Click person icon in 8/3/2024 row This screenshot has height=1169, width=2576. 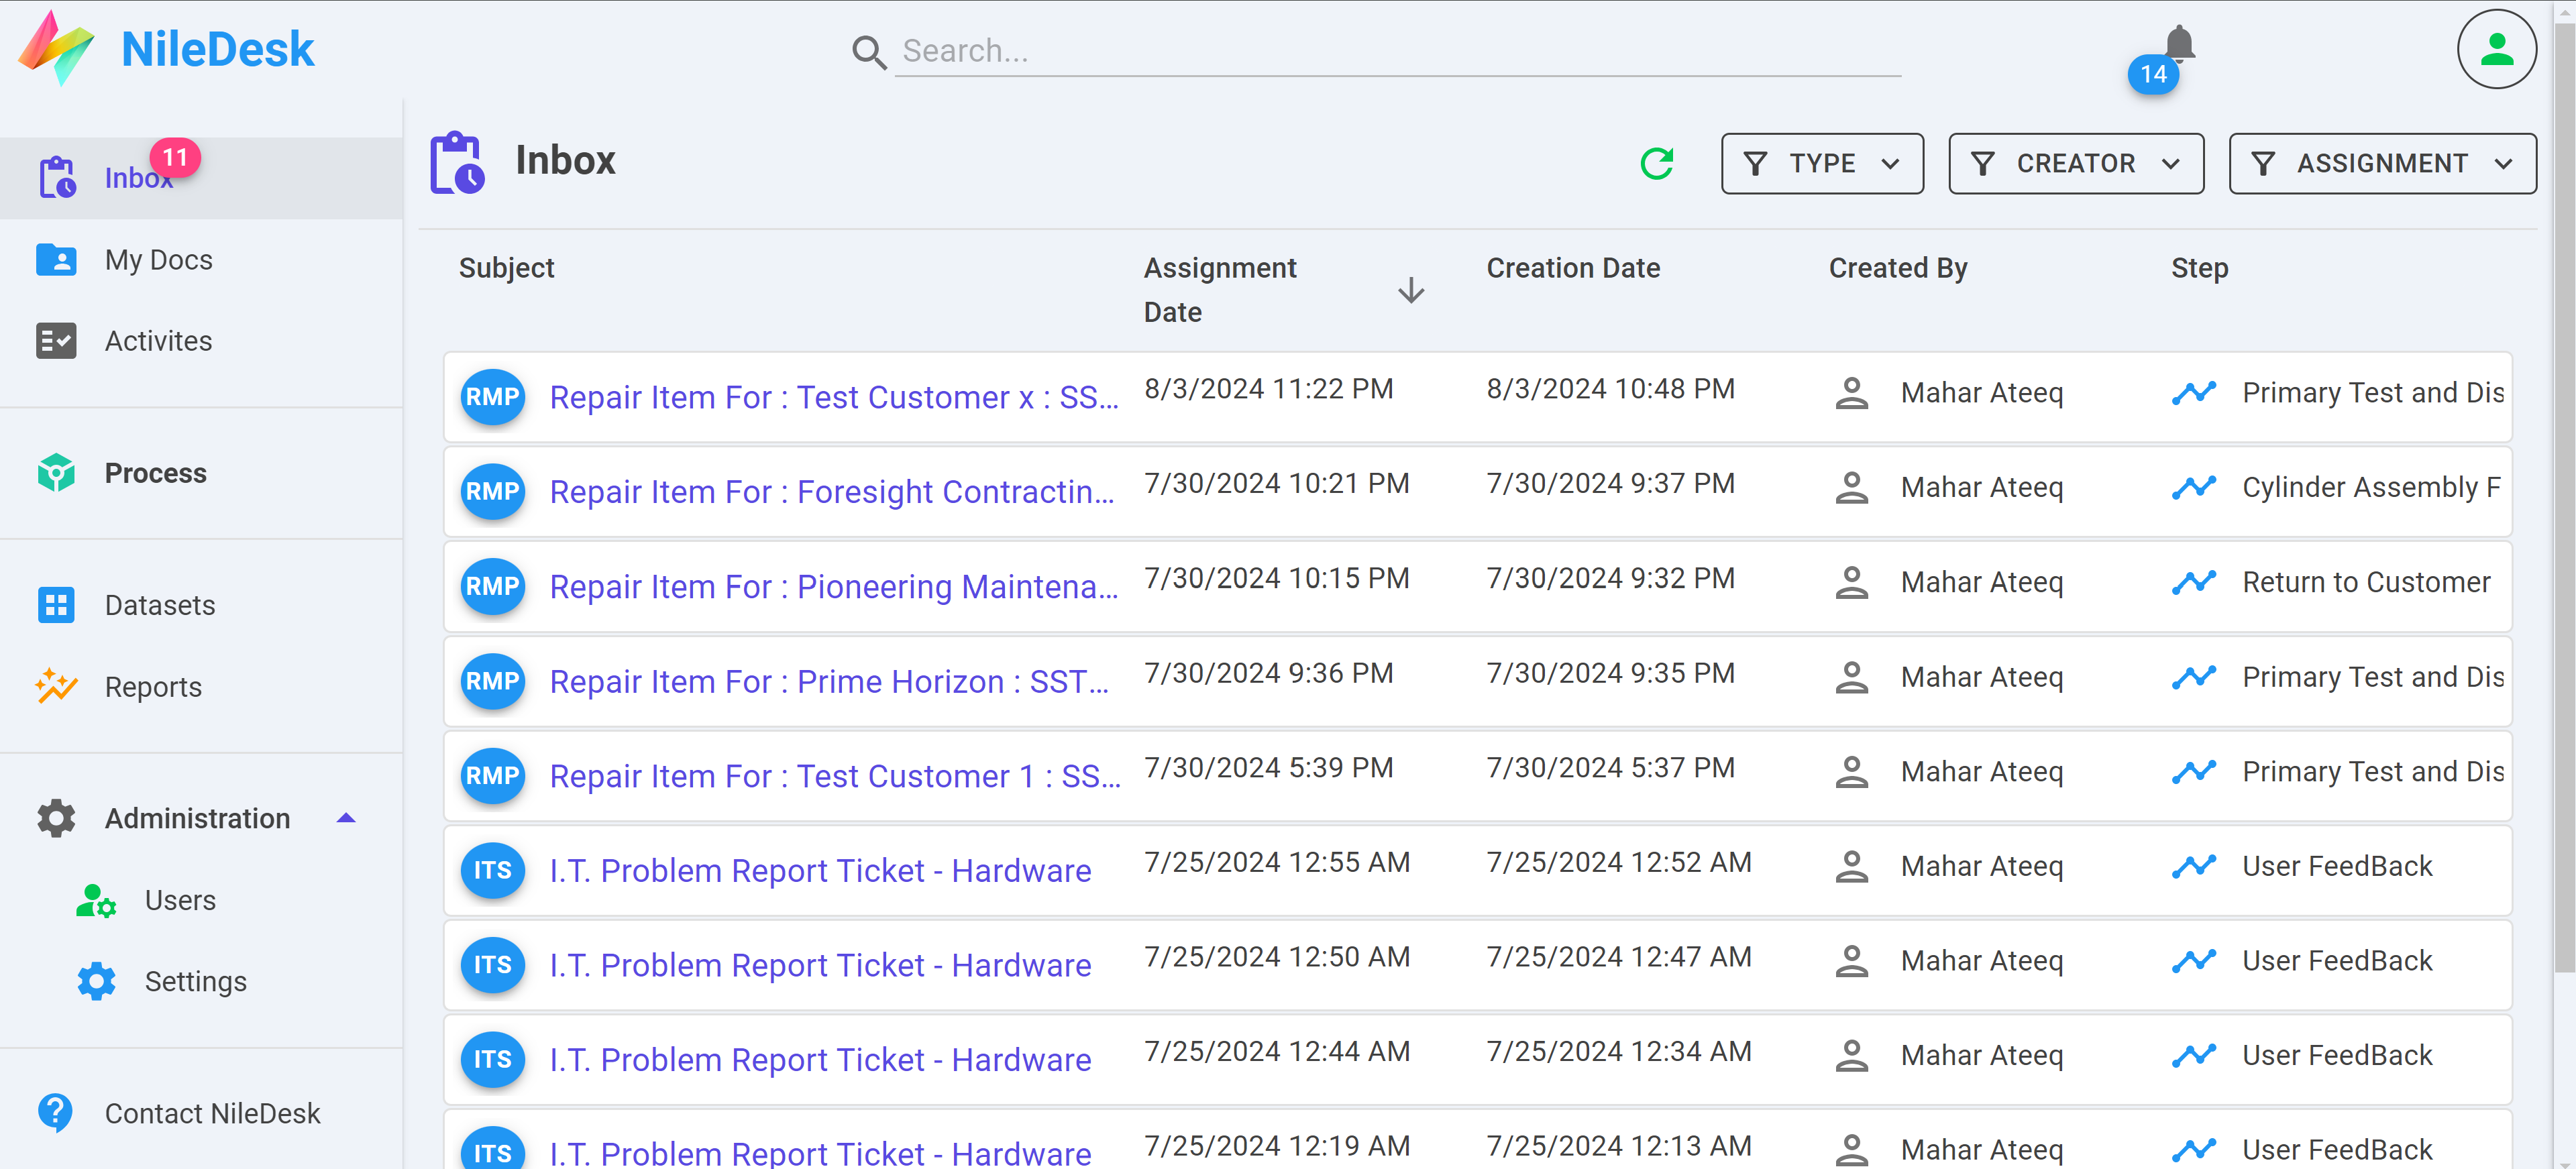tap(1851, 393)
